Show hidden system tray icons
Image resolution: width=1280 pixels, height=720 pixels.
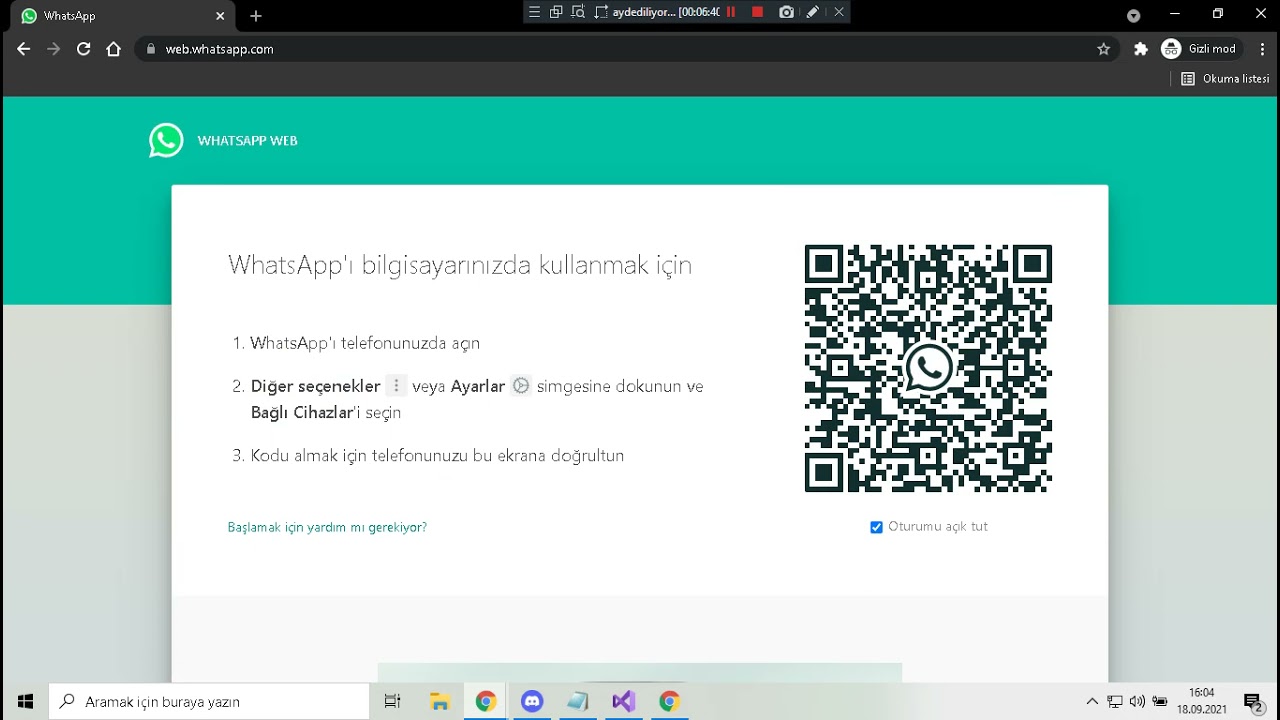(1092, 701)
